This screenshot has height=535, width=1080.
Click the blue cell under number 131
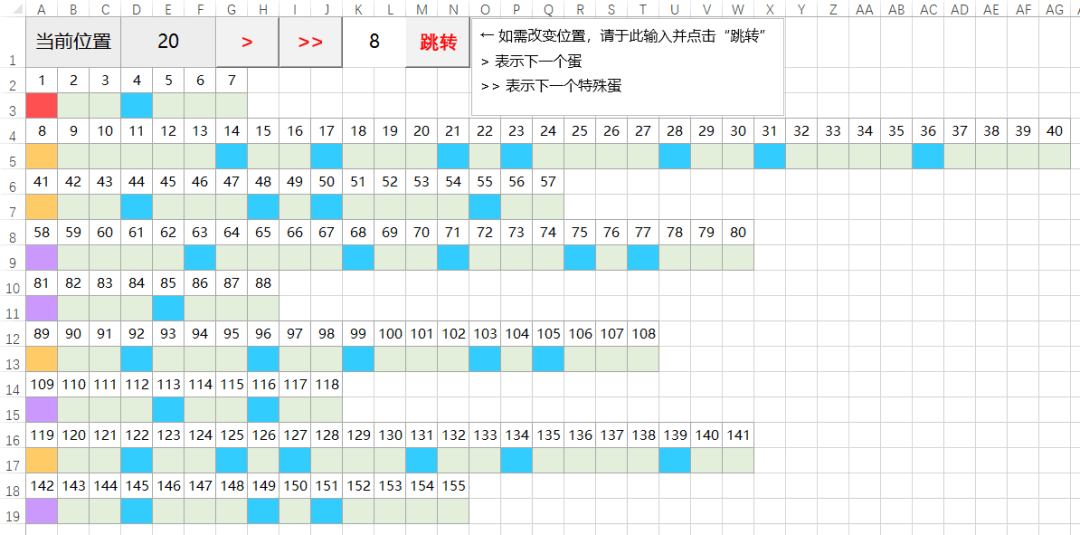[422, 460]
